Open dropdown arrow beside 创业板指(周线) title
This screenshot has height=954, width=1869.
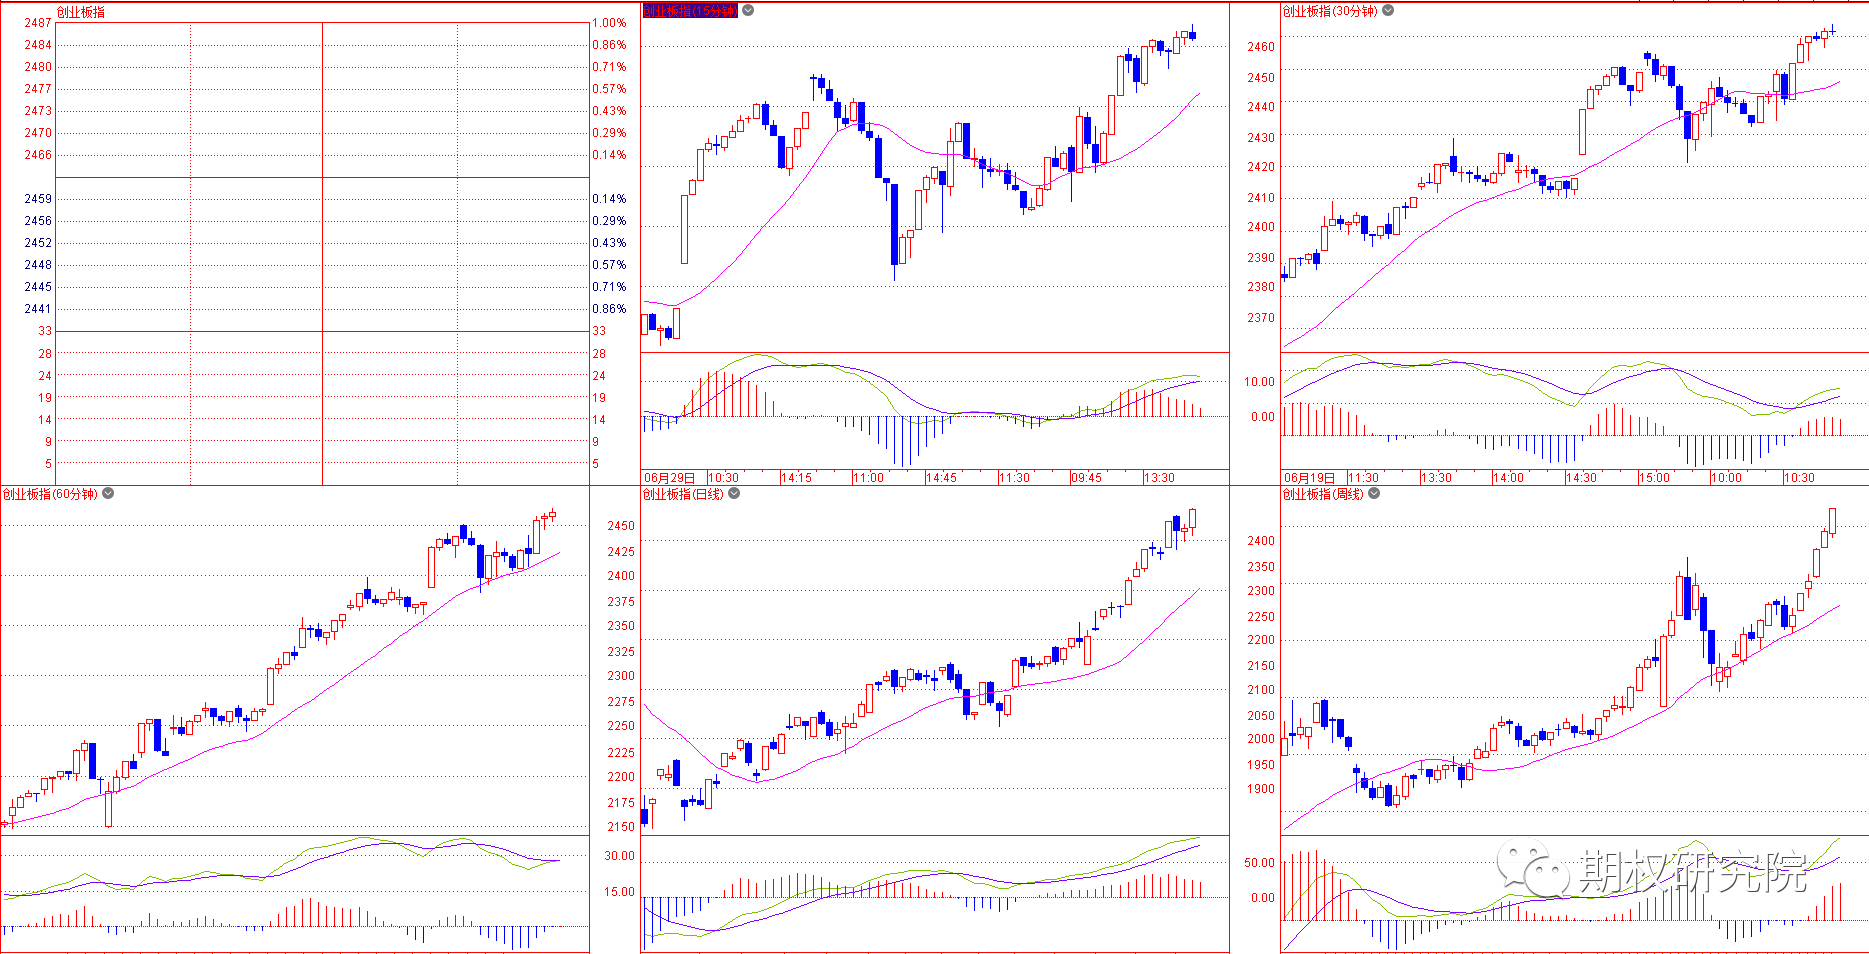(x=1374, y=494)
